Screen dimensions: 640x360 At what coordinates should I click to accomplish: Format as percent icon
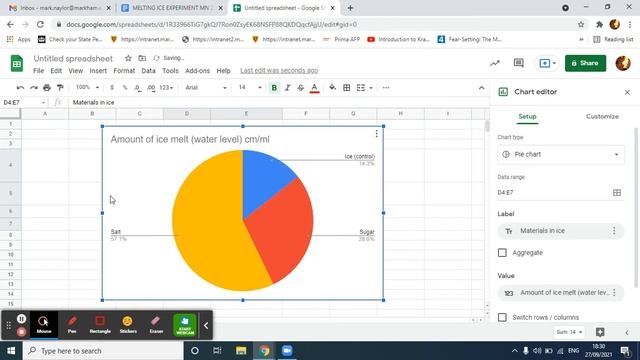coord(125,88)
